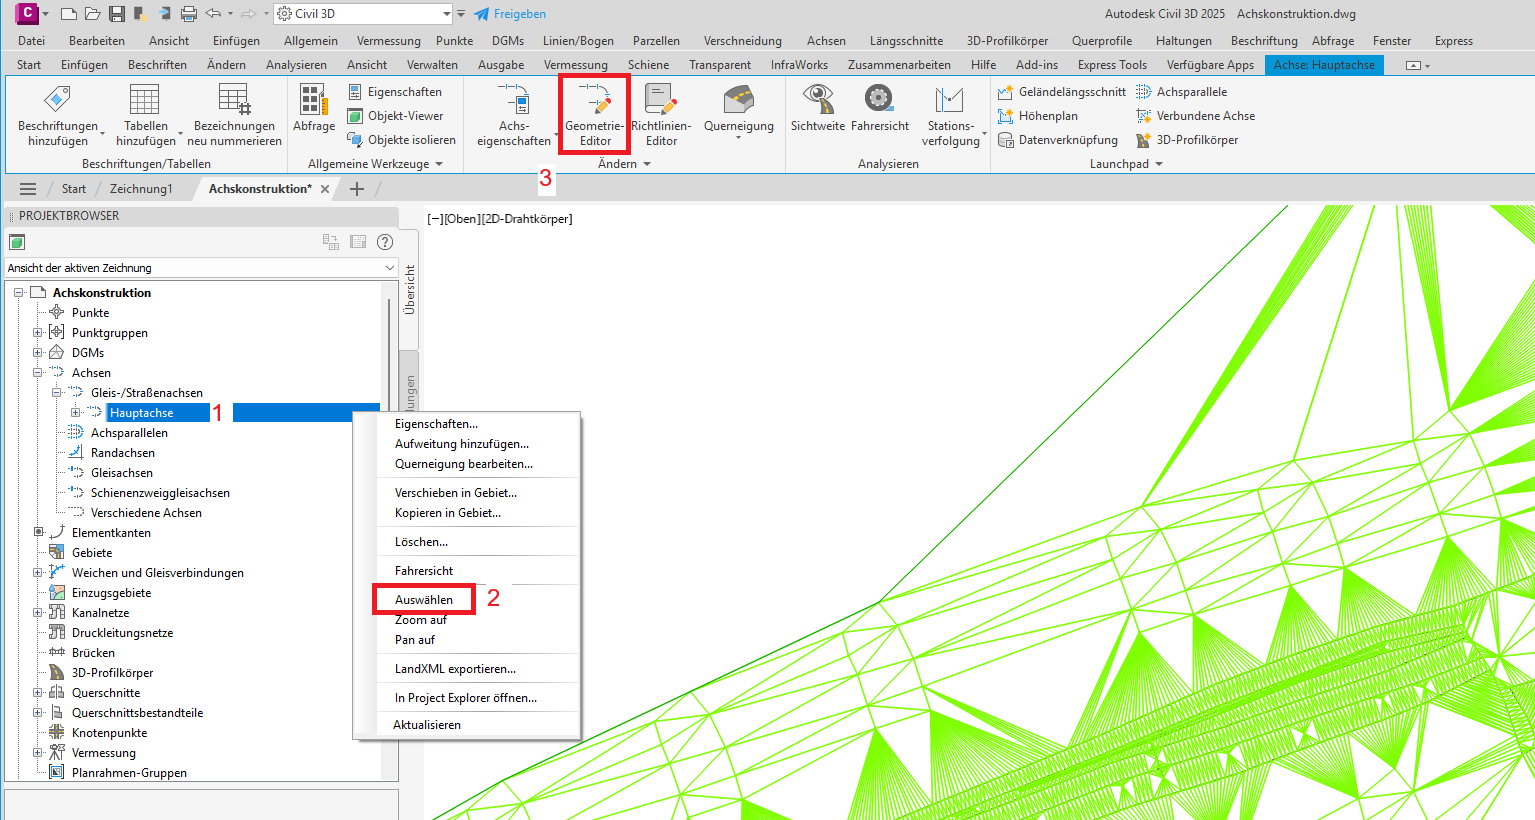Launch the Fahrersicht tool

click(880, 108)
